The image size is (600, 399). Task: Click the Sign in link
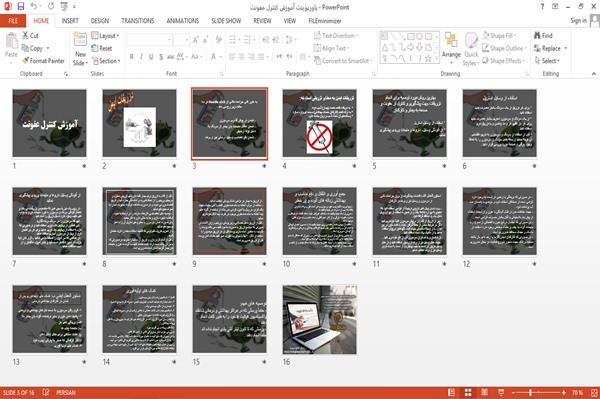click(x=578, y=21)
